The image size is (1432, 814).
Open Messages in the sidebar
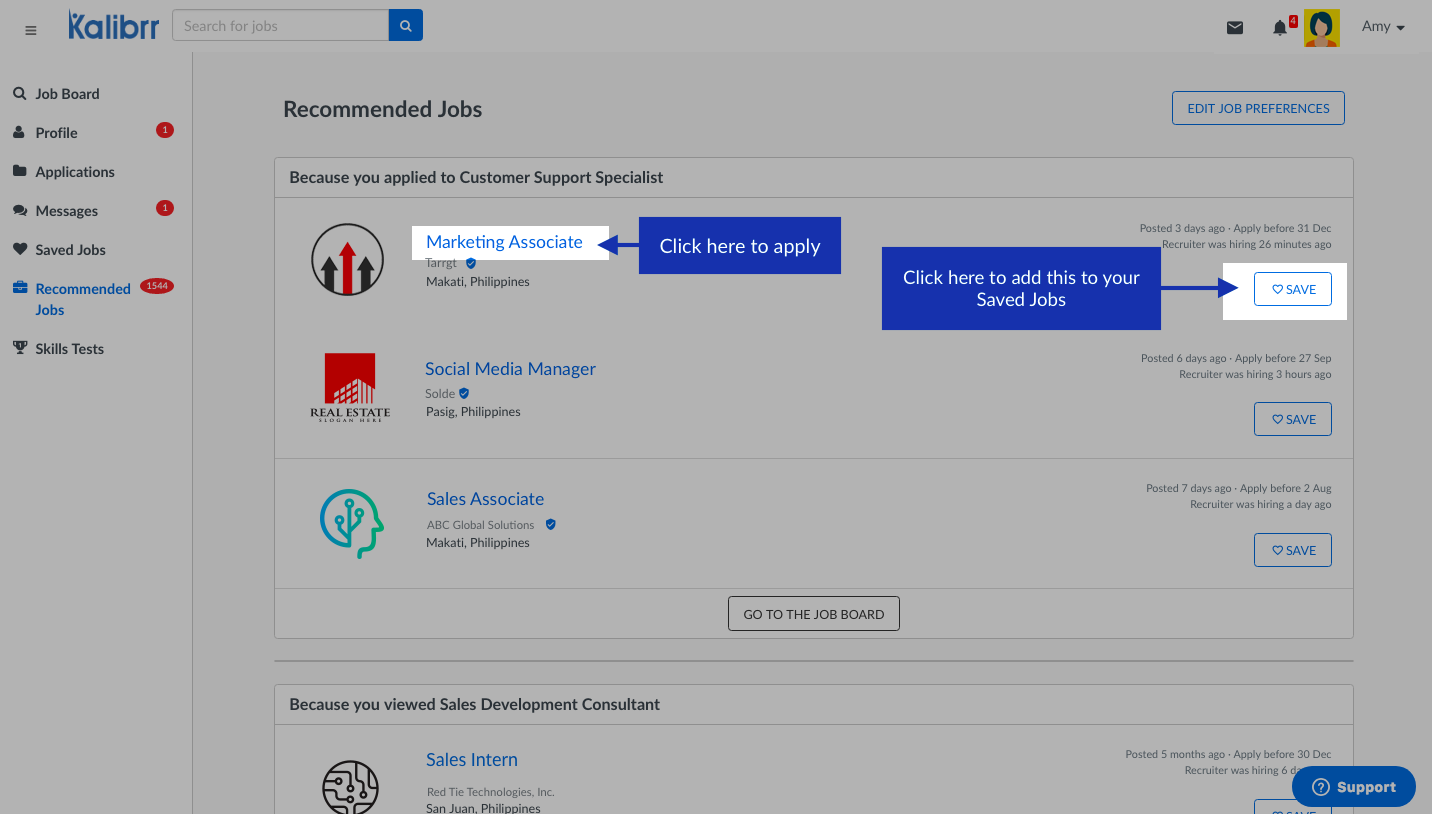[x=66, y=211]
